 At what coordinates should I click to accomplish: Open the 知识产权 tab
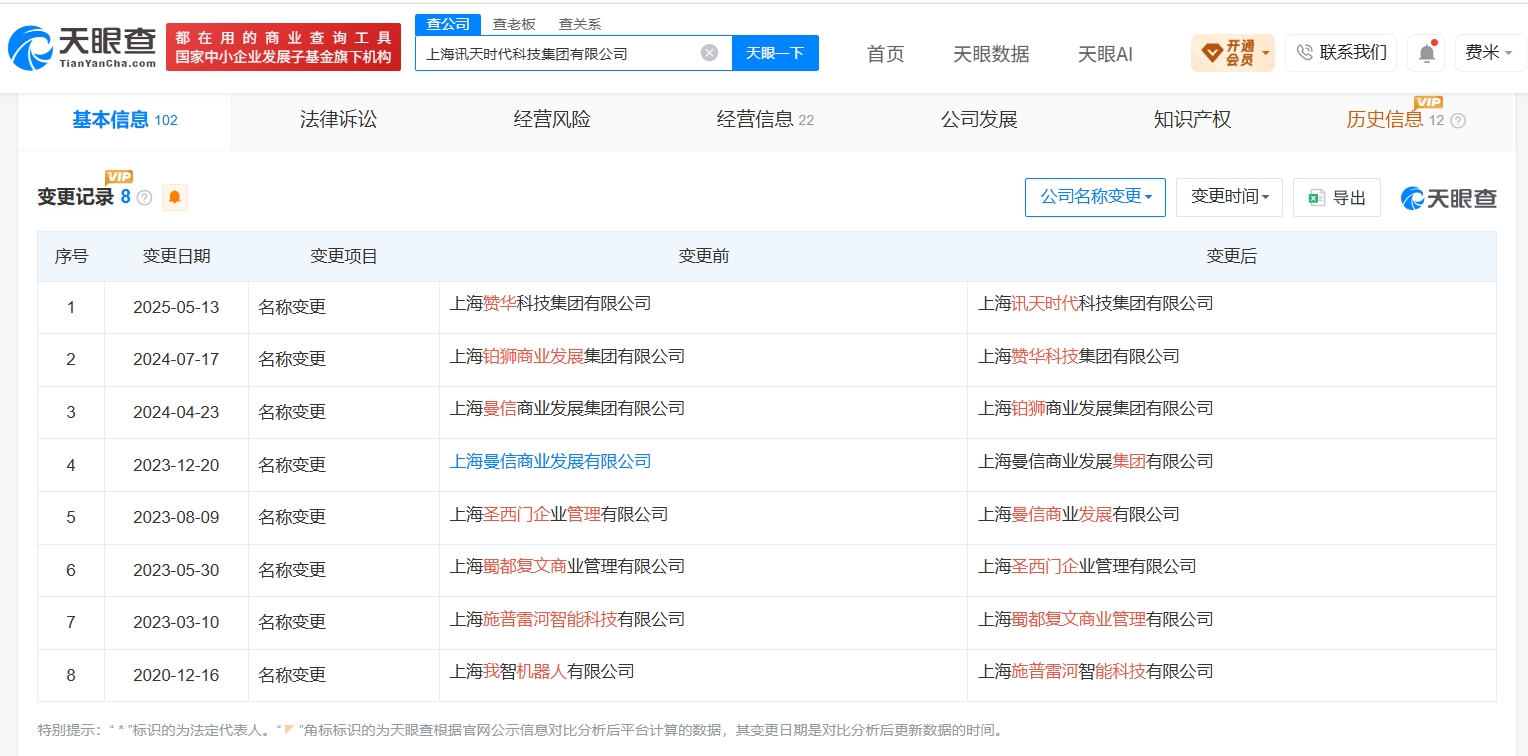point(1192,120)
